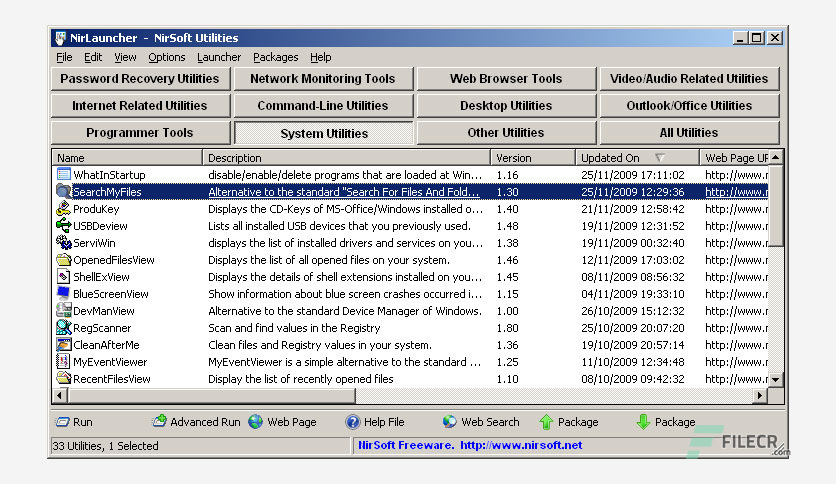Open the File menu

(64, 57)
